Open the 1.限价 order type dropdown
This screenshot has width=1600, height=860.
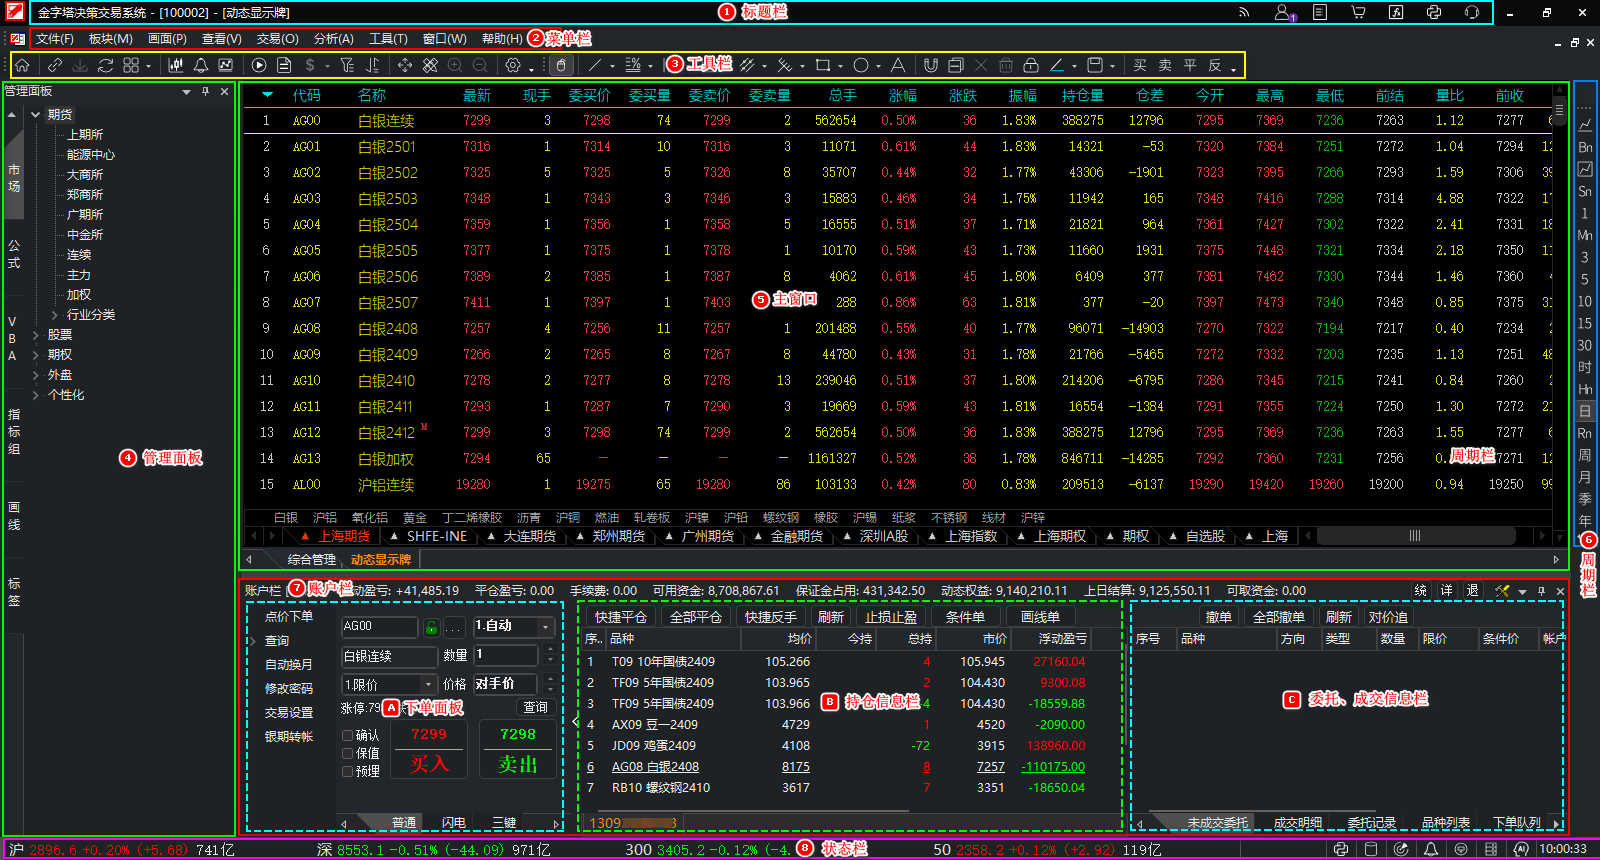tap(389, 685)
